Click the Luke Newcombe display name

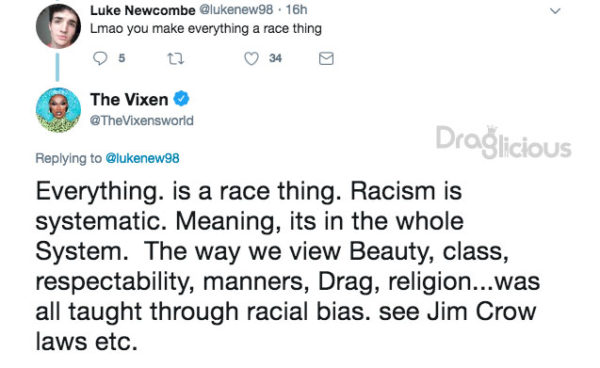tap(143, 10)
